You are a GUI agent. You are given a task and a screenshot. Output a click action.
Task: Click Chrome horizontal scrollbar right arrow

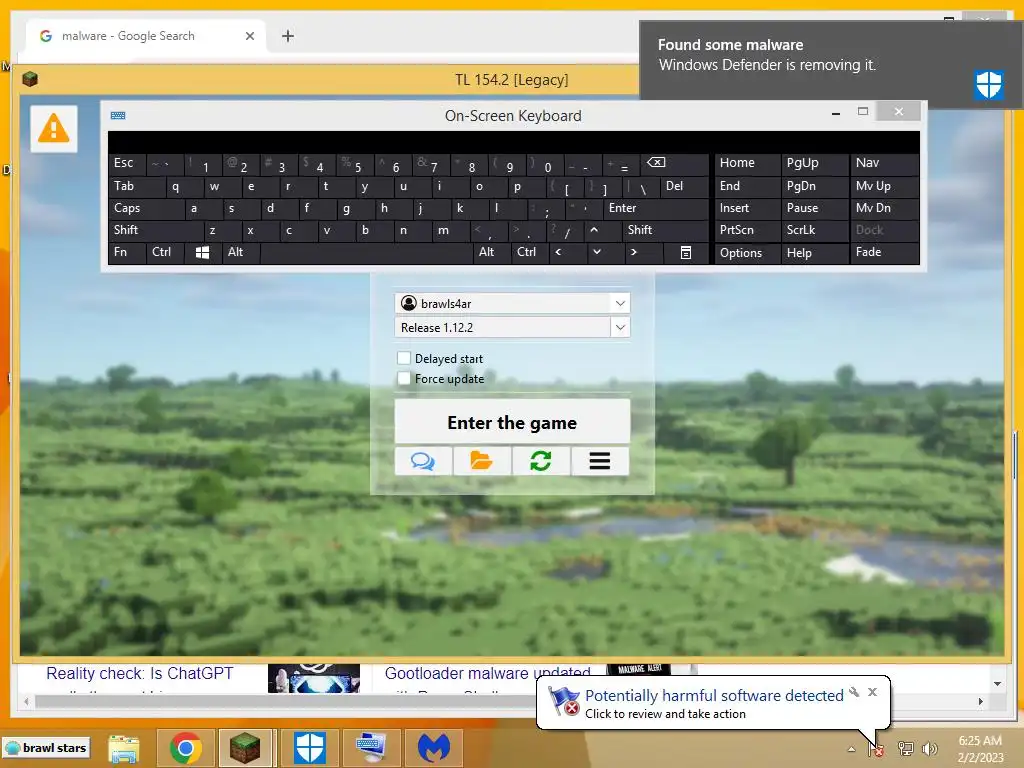981,701
